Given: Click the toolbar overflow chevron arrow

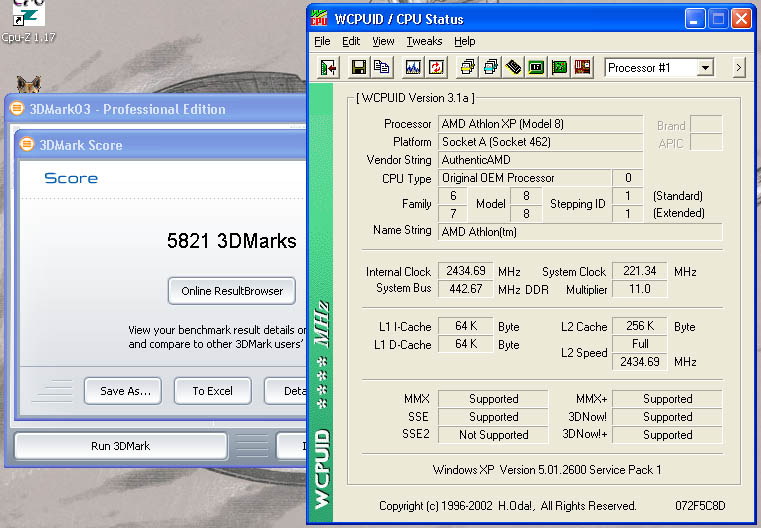Looking at the screenshot, I should pyautogui.click(x=739, y=67).
